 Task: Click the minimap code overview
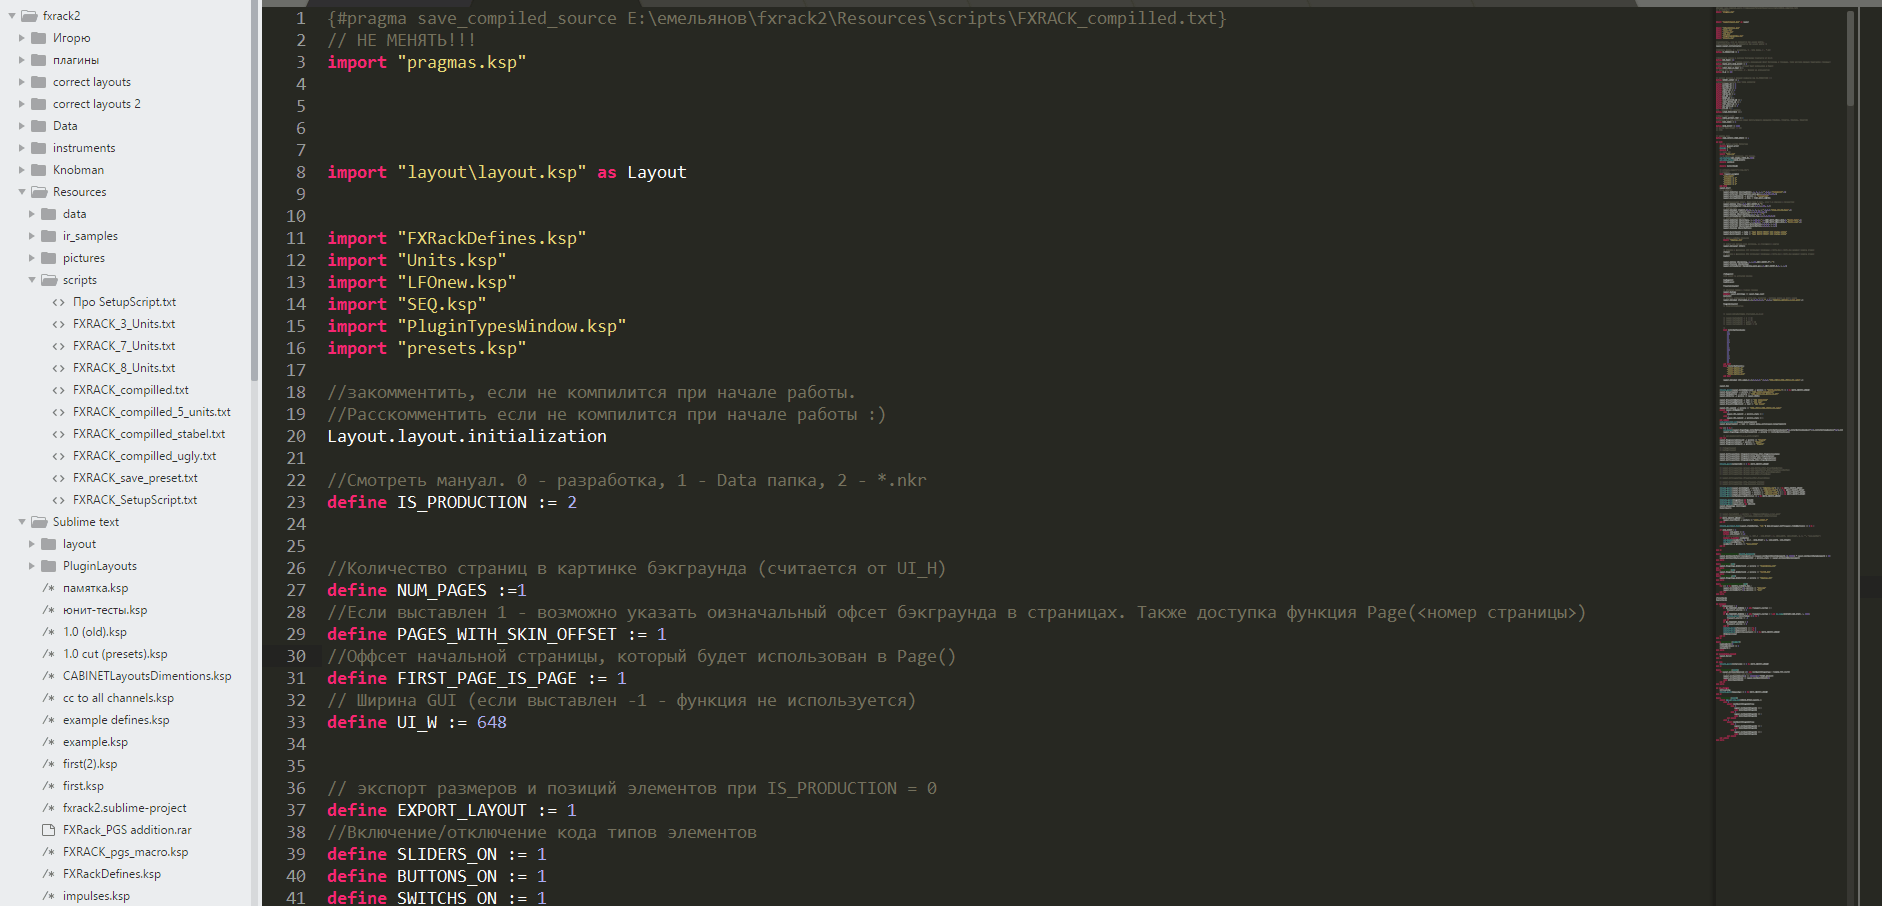(1779, 375)
